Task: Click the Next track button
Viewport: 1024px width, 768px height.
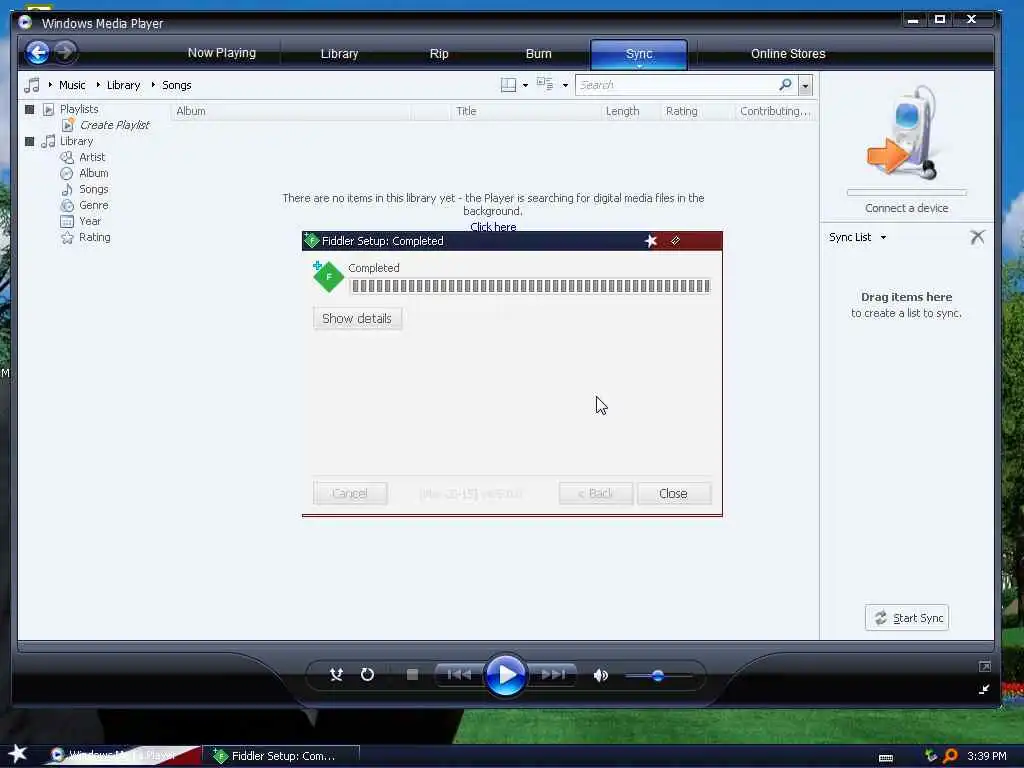Action: tap(553, 675)
